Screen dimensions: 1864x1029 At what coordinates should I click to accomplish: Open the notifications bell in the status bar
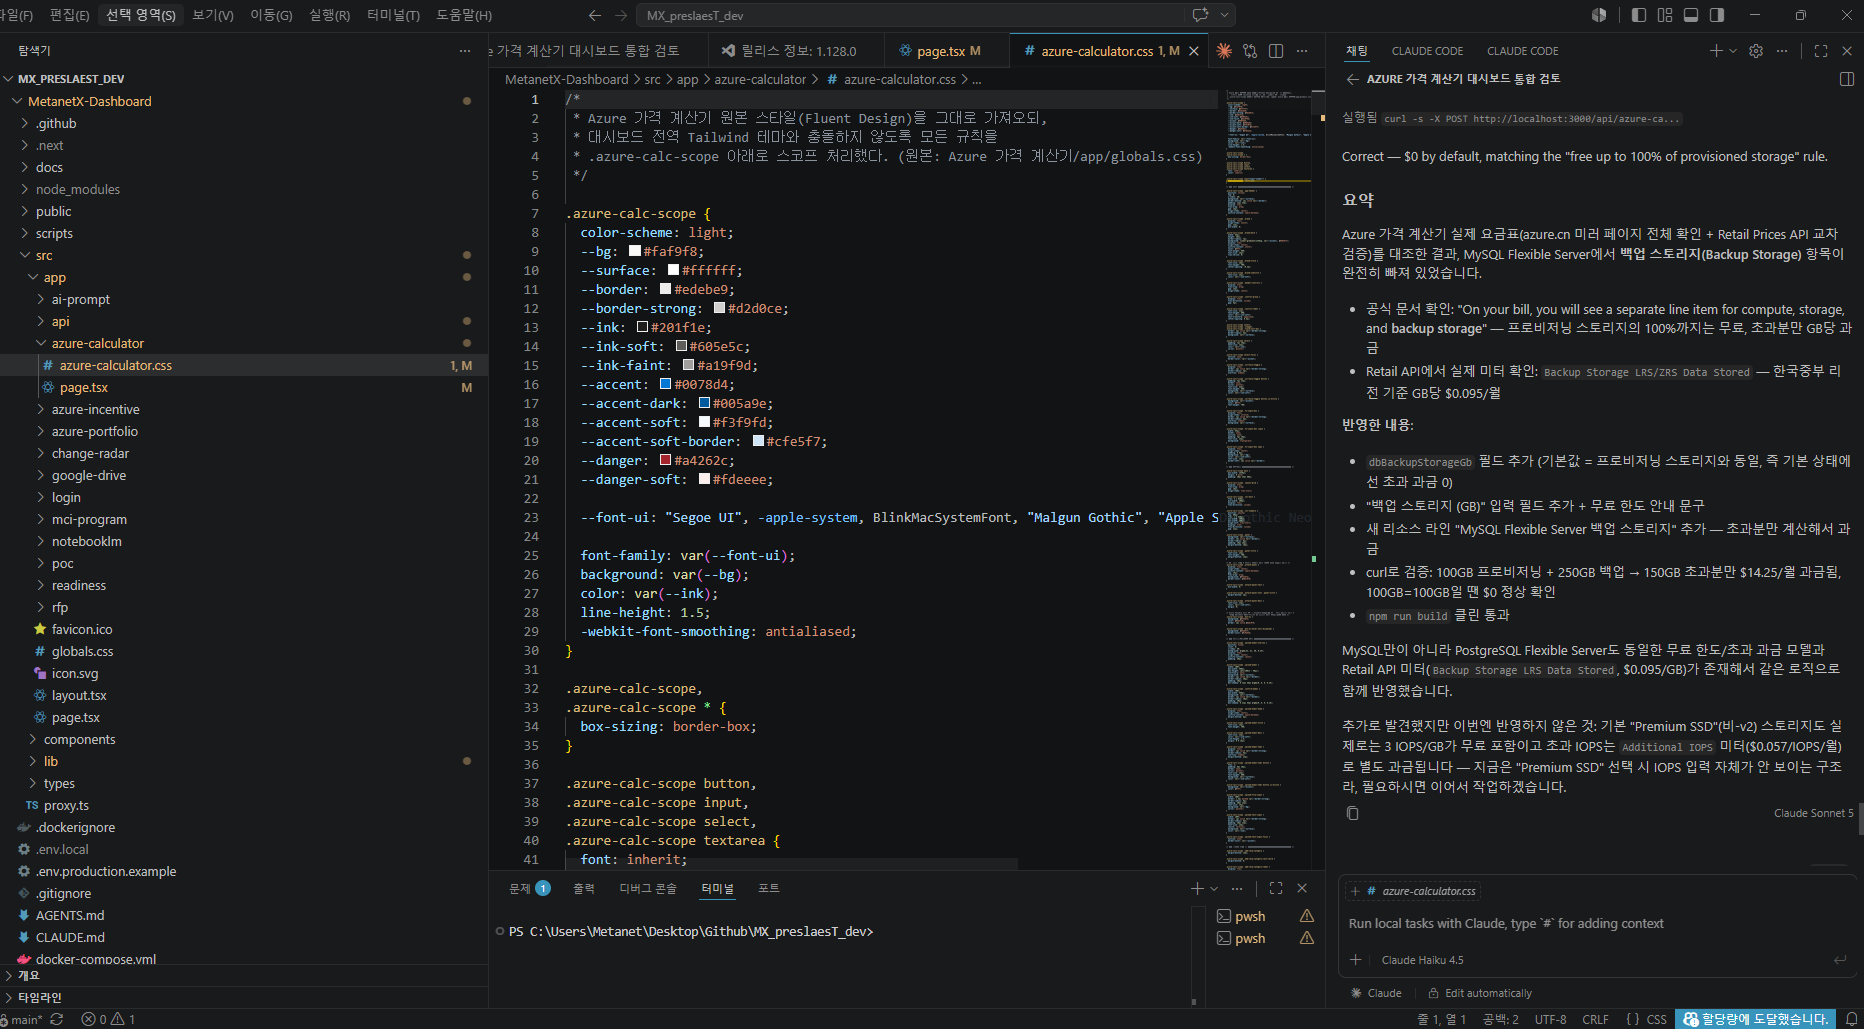coord(1852,1019)
